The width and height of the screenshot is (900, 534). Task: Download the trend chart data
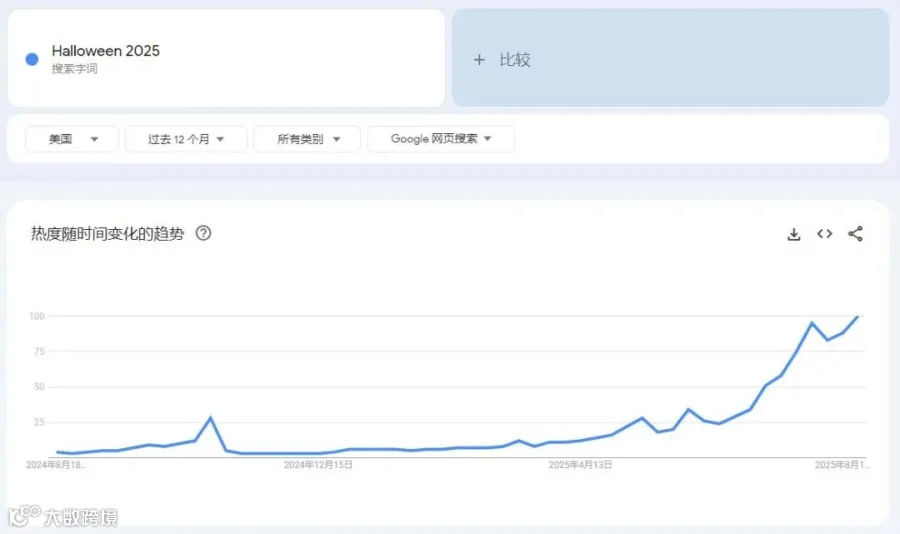click(794, 234)
